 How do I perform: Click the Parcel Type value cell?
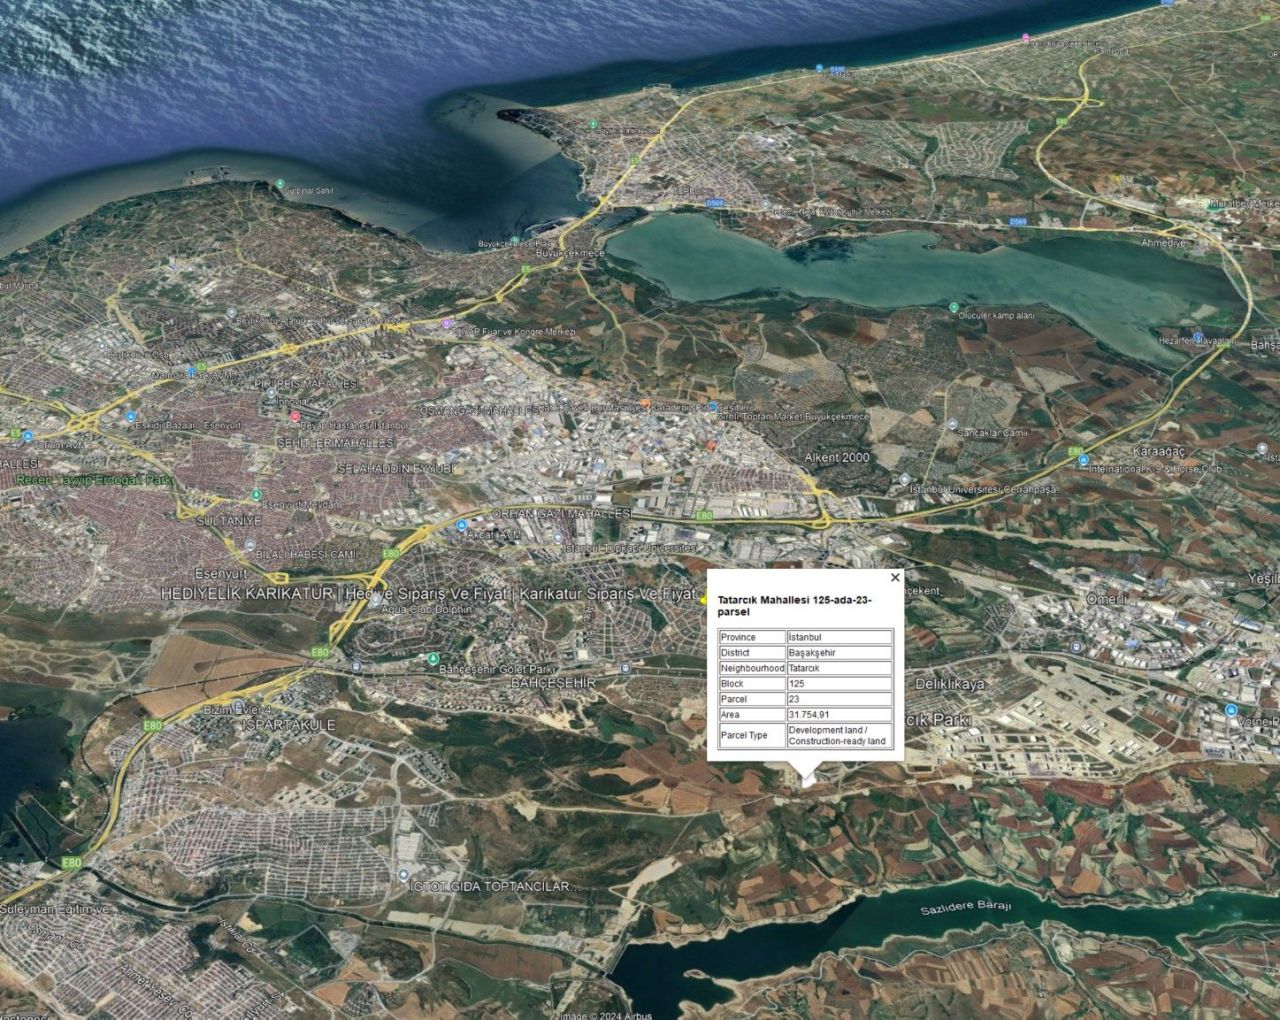[838, 736]
